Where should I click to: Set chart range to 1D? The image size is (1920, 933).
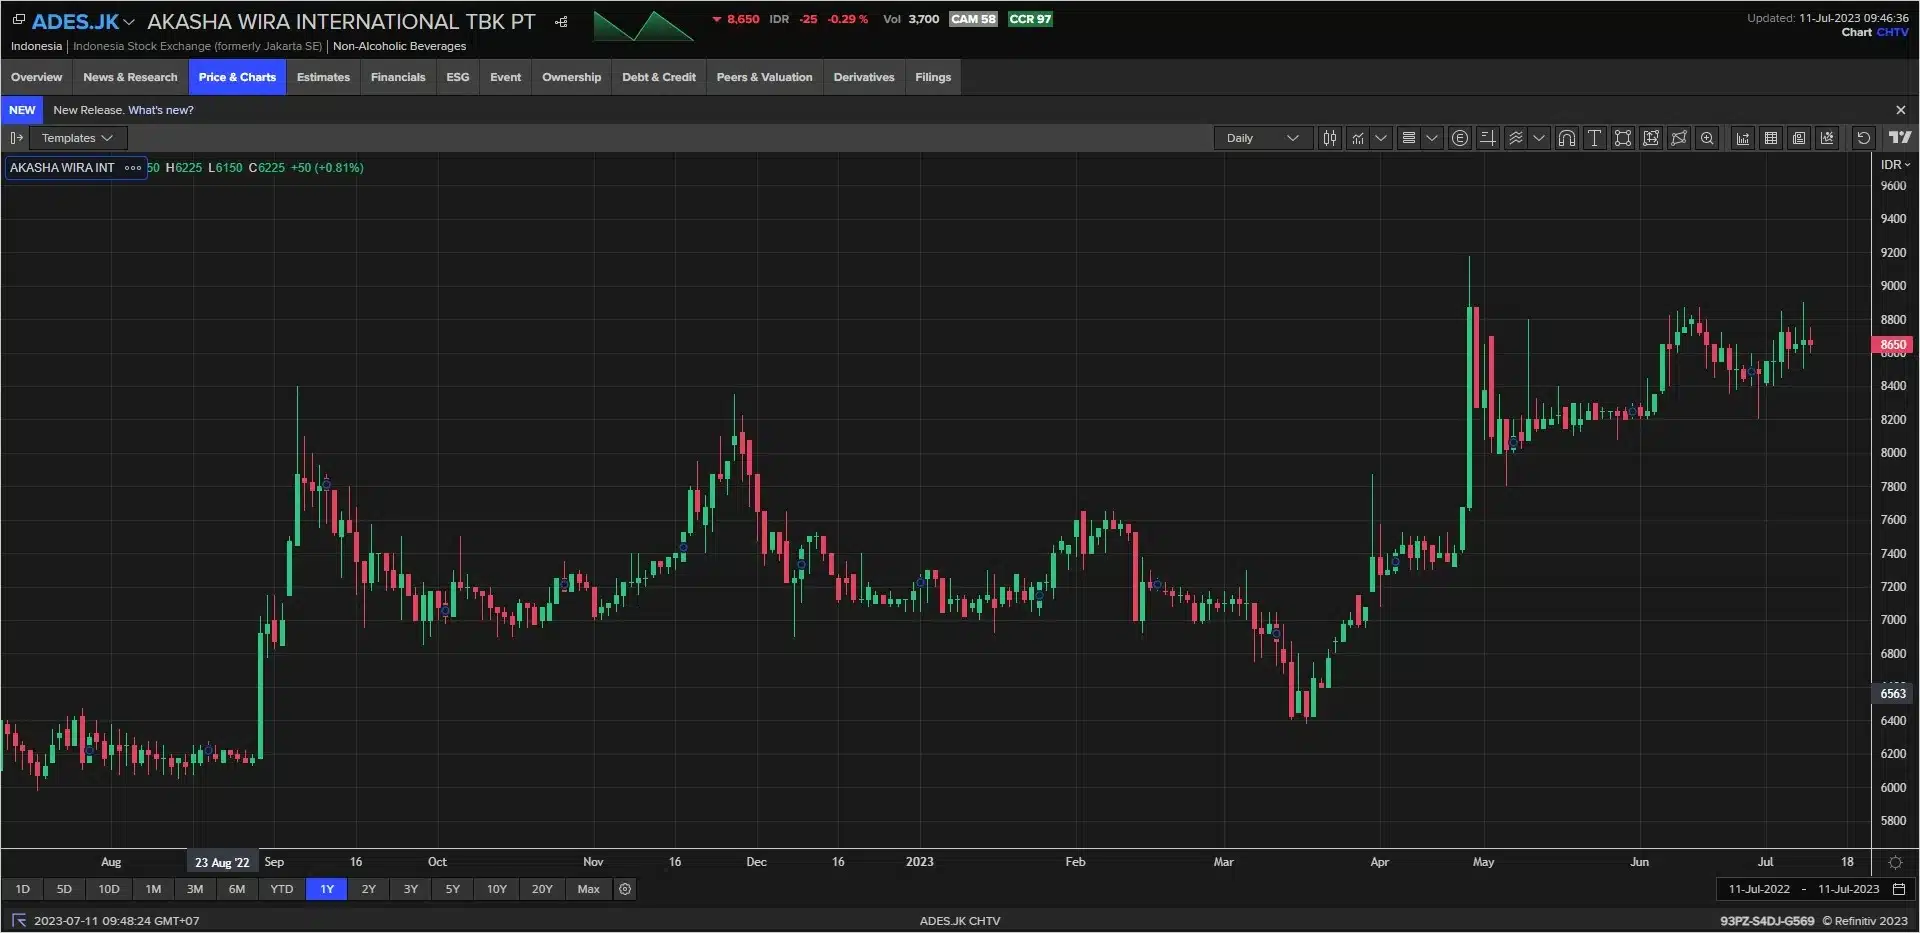(x=22, y=889)
